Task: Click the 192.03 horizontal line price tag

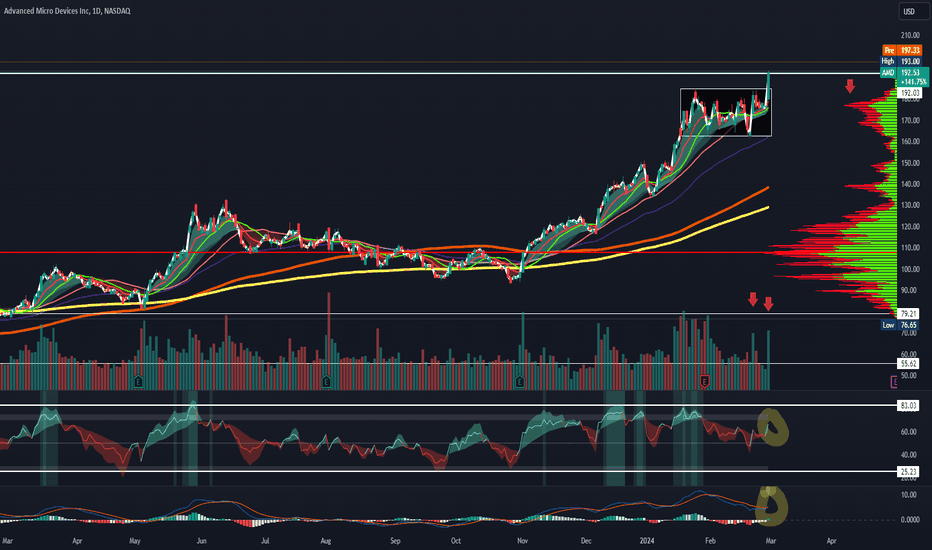Action: coord(910,93)
